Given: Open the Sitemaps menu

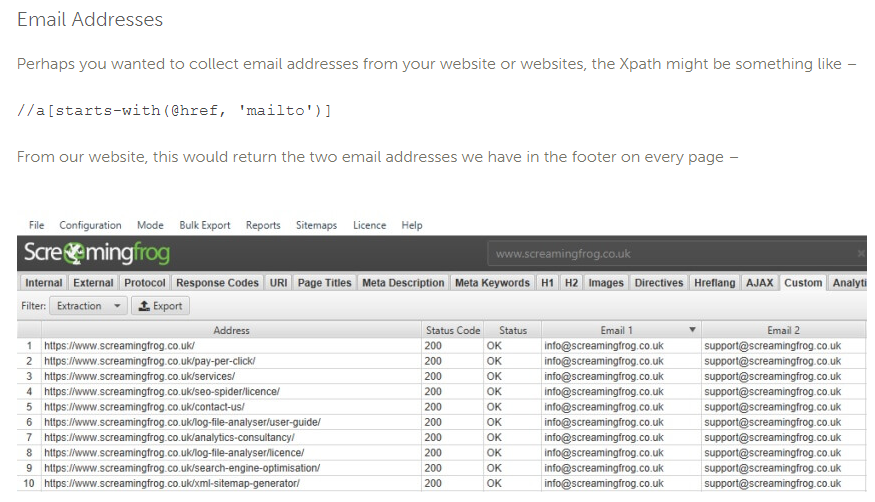Looking at the screenshot, I should click(316, 225).
